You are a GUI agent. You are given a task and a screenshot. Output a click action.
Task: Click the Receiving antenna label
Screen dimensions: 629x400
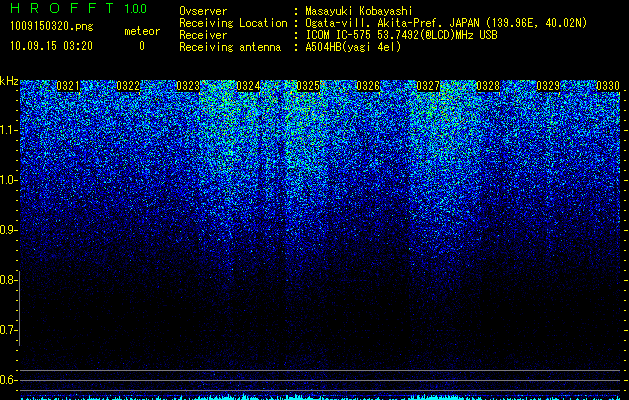pyautogui.click(x=230, y=47)
